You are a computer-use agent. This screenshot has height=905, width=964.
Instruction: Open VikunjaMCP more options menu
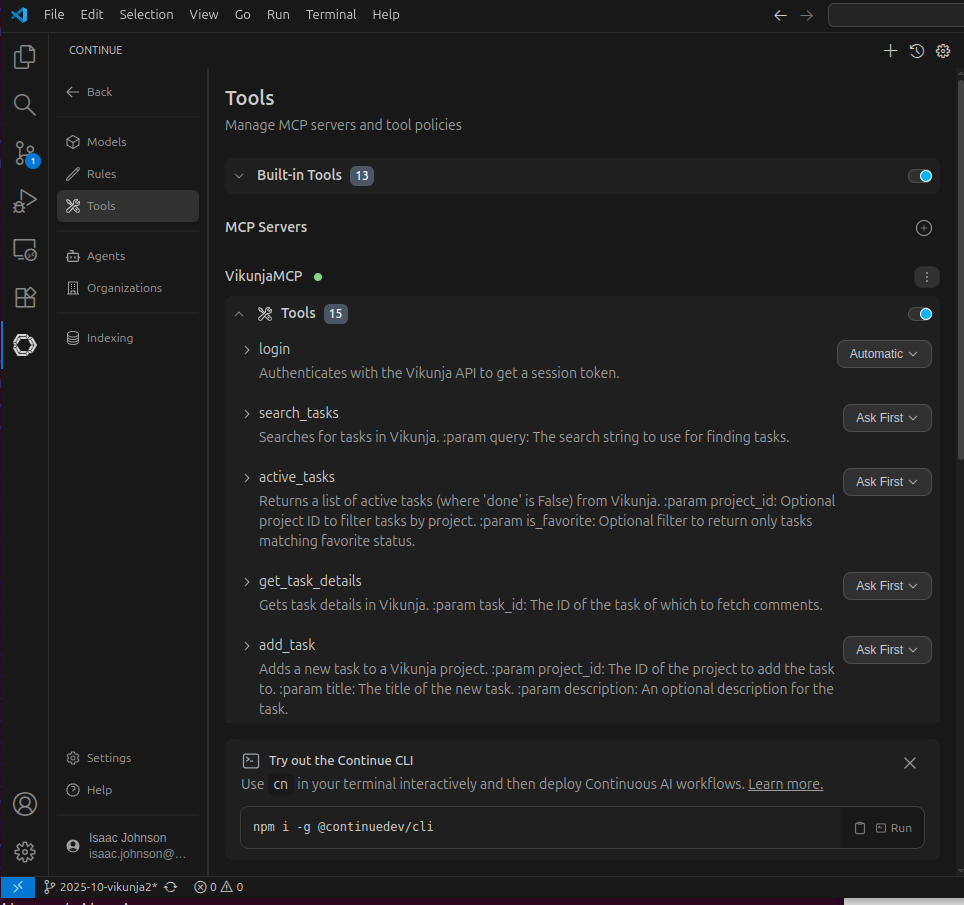point(926,277)
